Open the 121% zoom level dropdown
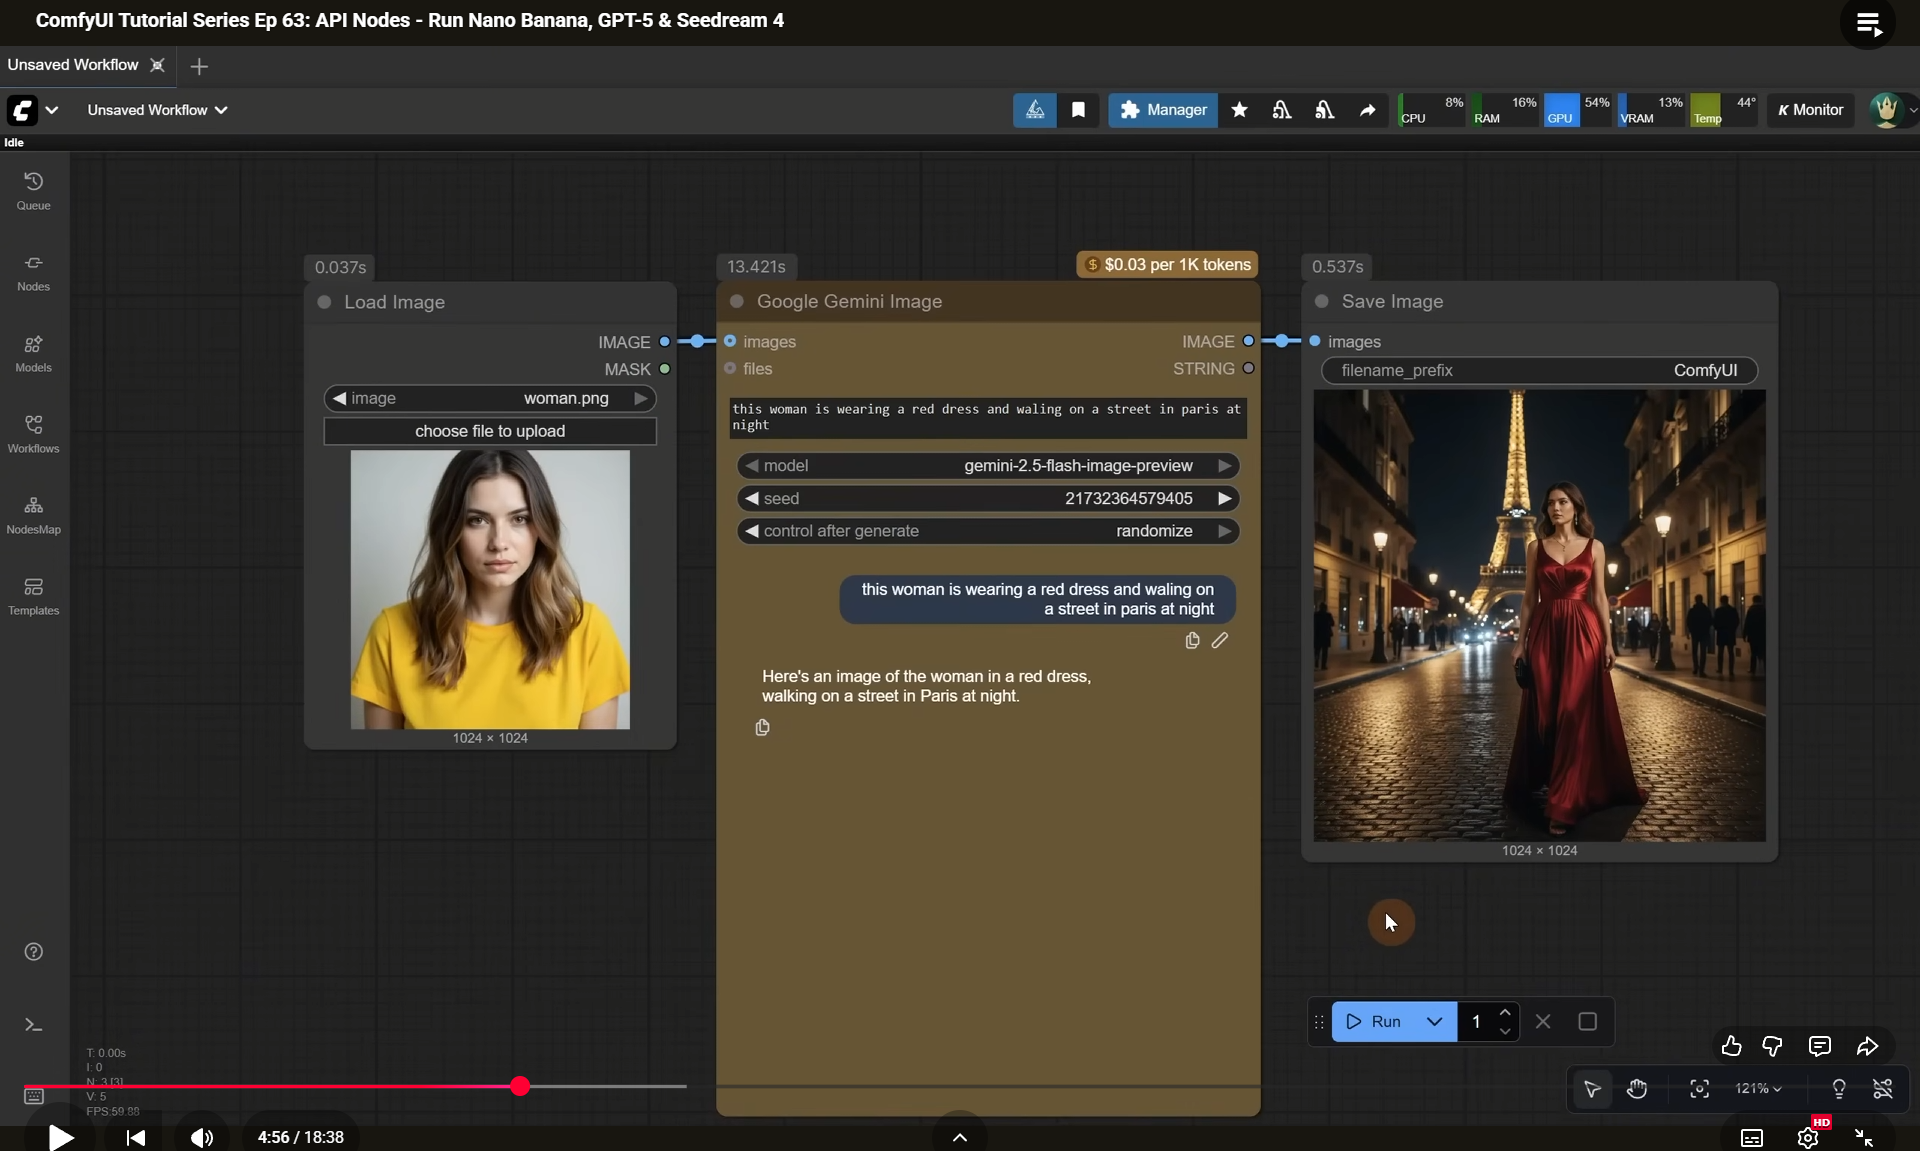Viewport: 1920px width, 1151px height. (1758, 1088)
